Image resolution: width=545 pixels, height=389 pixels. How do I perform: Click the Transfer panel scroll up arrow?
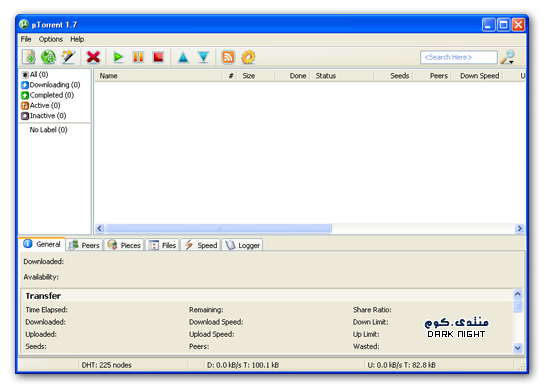(x=518, y=294)
